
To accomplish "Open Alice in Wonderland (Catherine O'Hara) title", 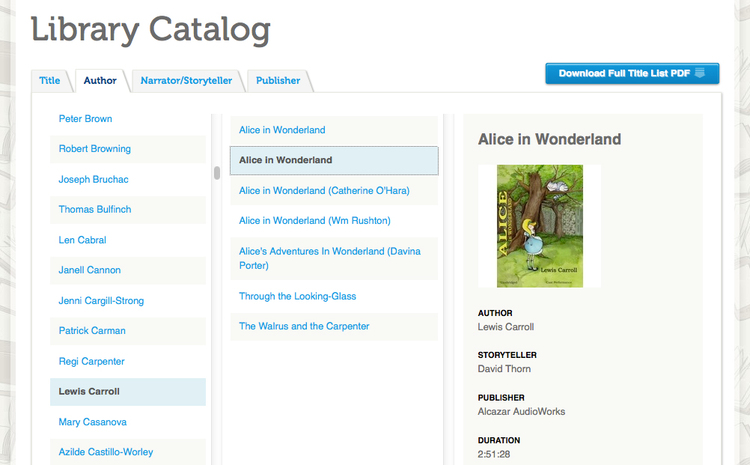I will click(x=324, y=191).
